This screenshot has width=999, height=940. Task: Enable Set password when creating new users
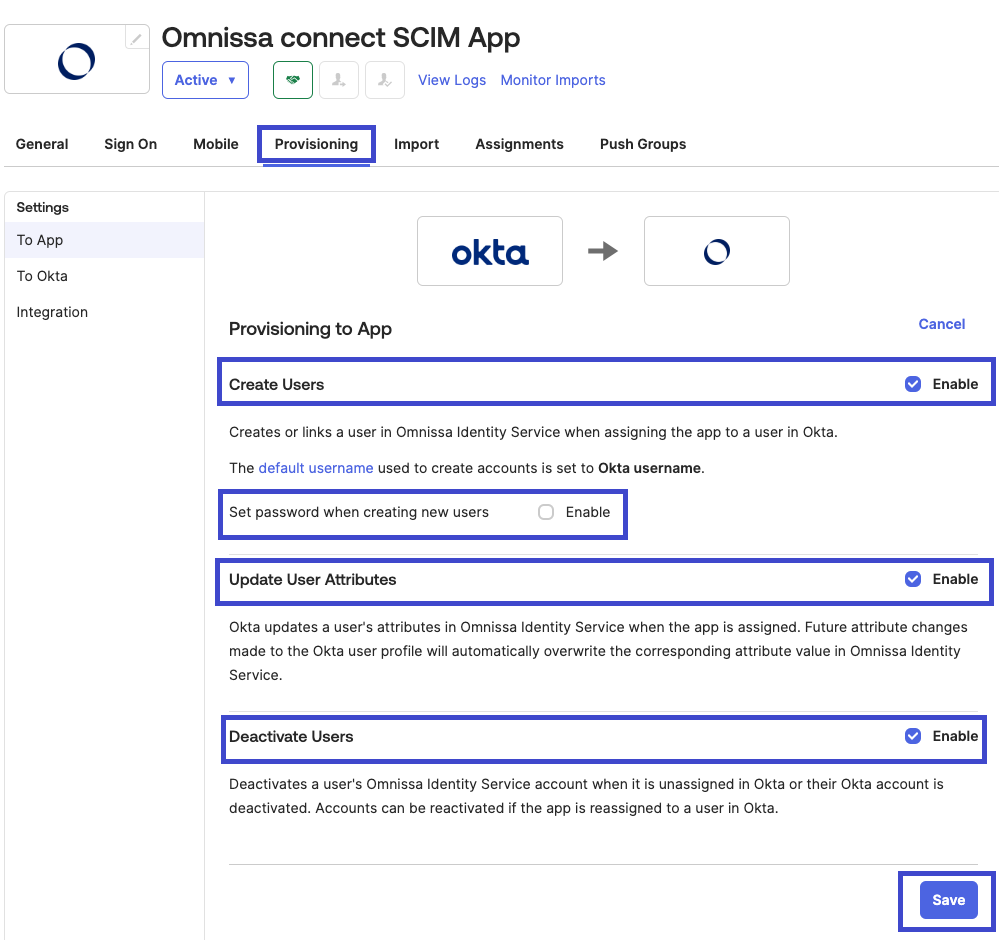pos(546,512)
